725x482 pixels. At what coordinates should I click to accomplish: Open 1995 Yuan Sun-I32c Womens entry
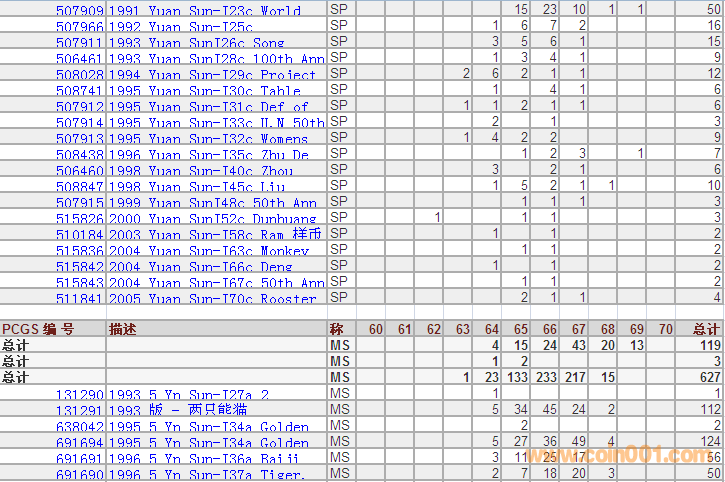pos(207,138)
